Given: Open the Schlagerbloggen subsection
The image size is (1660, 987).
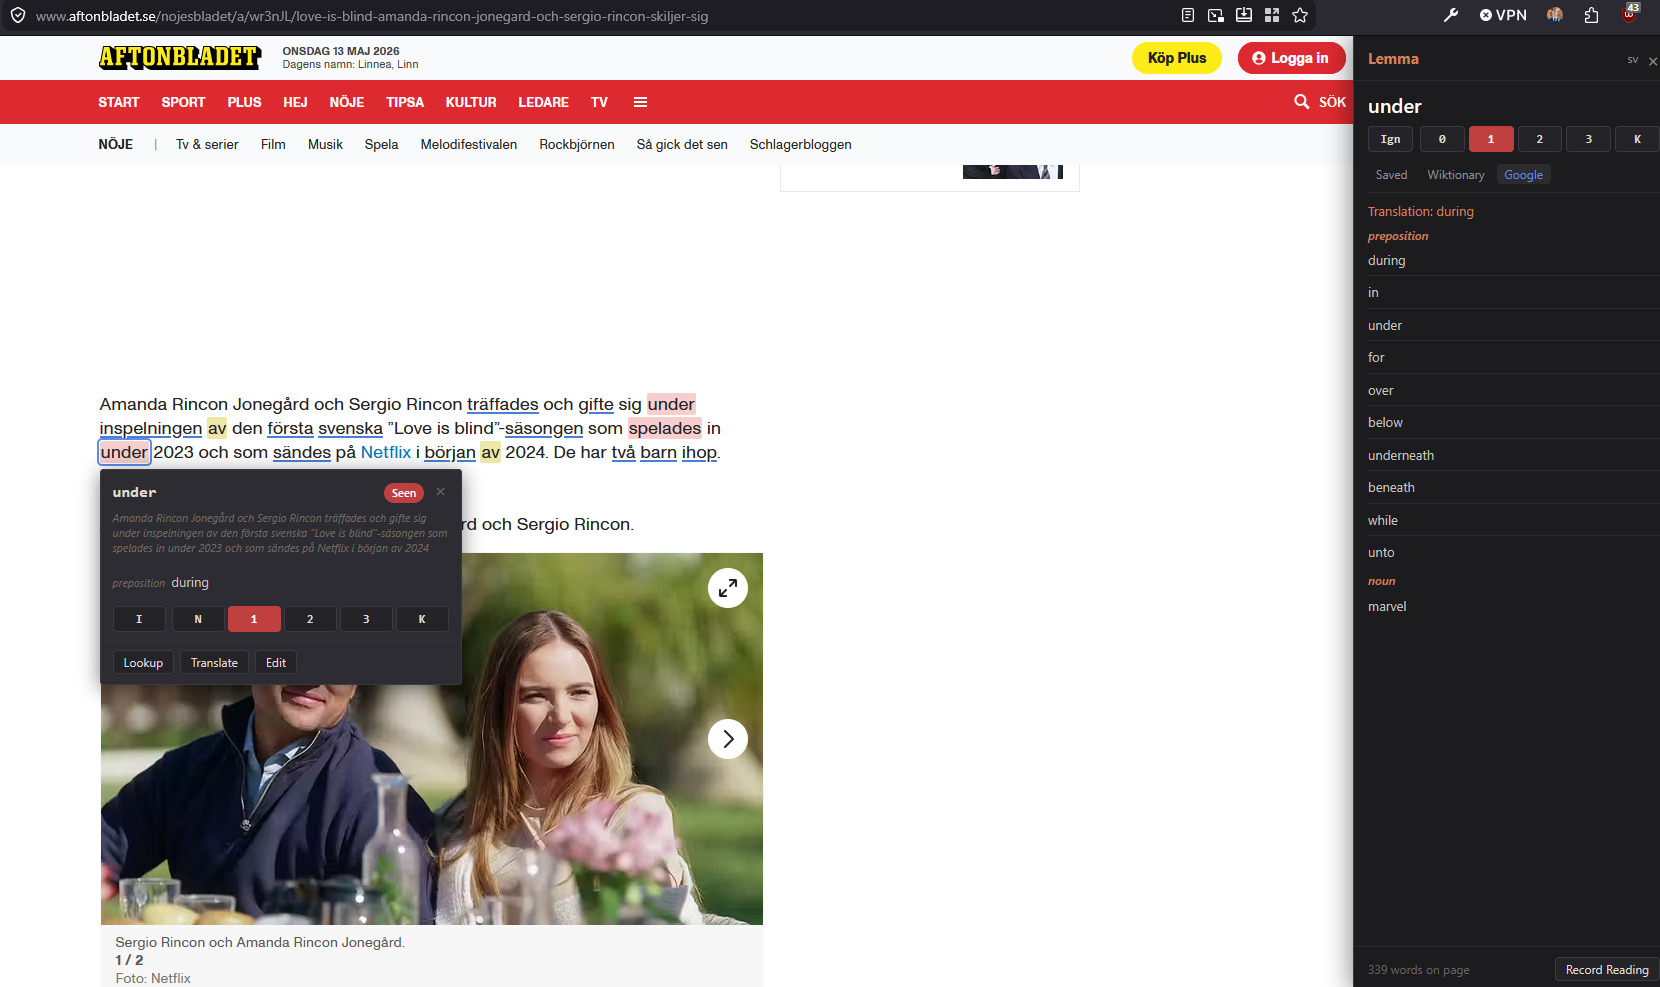Looking at the screenshot, I should point(801,144).
